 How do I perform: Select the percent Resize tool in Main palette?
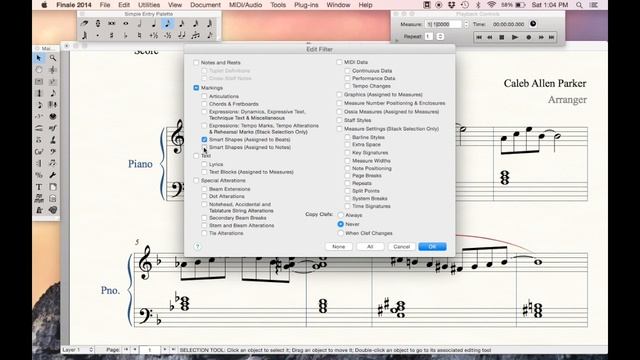click(x=39, y=175)
